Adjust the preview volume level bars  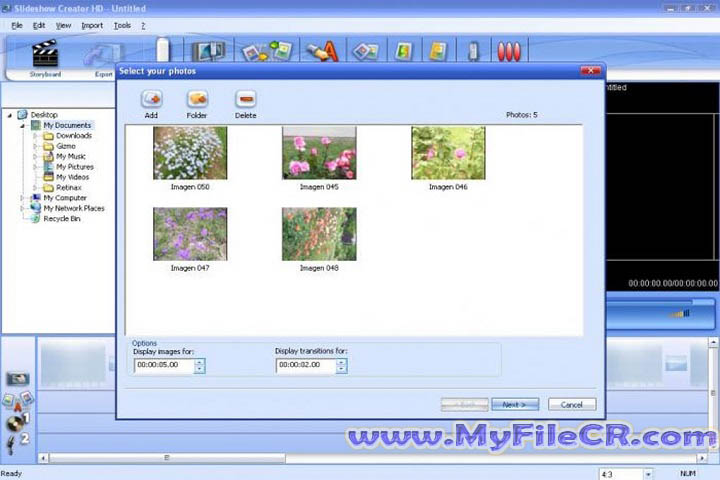coord(679,314)
